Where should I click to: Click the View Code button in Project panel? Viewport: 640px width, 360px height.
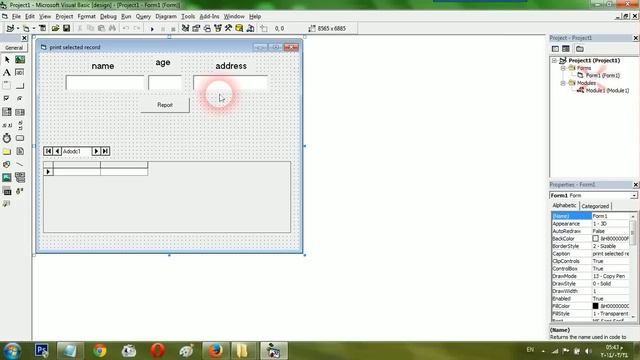coord(555,49)
